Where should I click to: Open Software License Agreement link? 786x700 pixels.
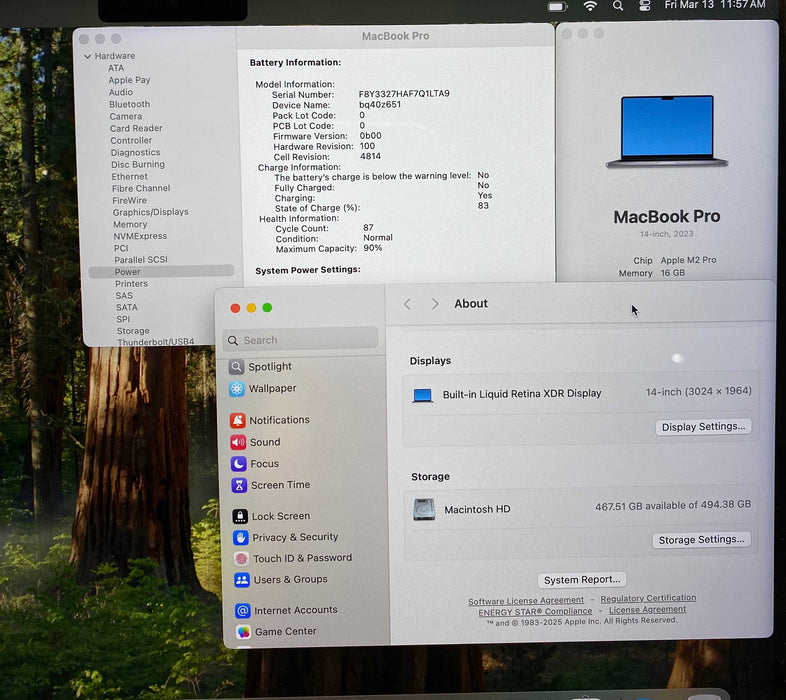pos(526,600)
